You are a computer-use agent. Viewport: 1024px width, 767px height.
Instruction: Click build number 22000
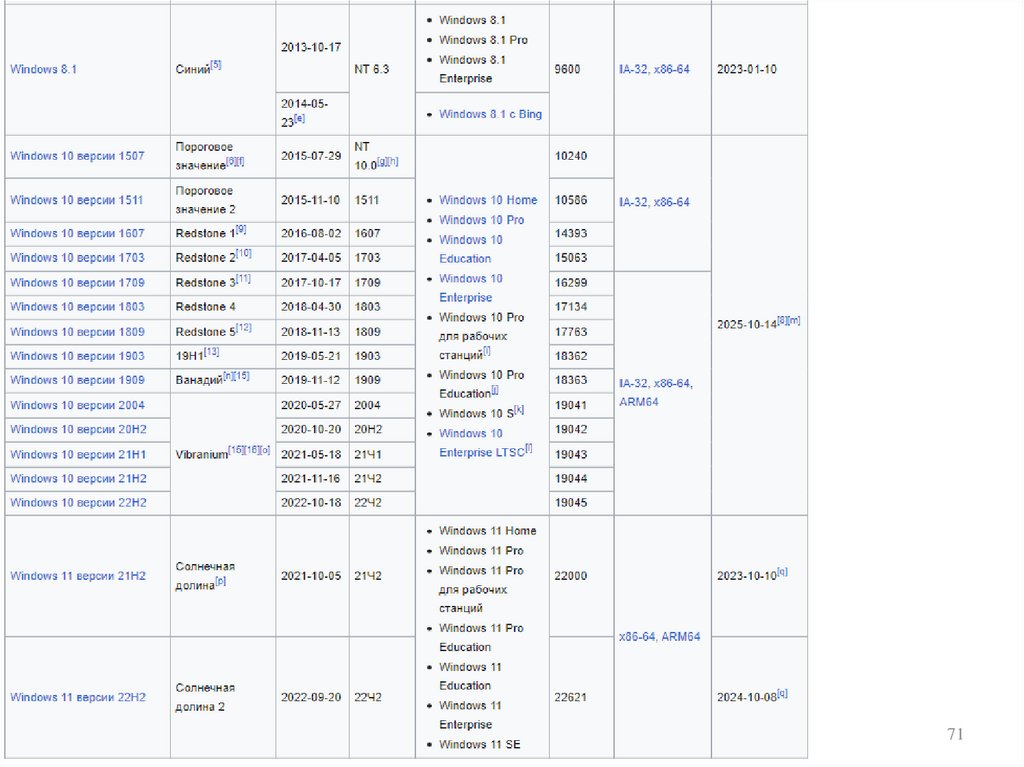point(571,576)
